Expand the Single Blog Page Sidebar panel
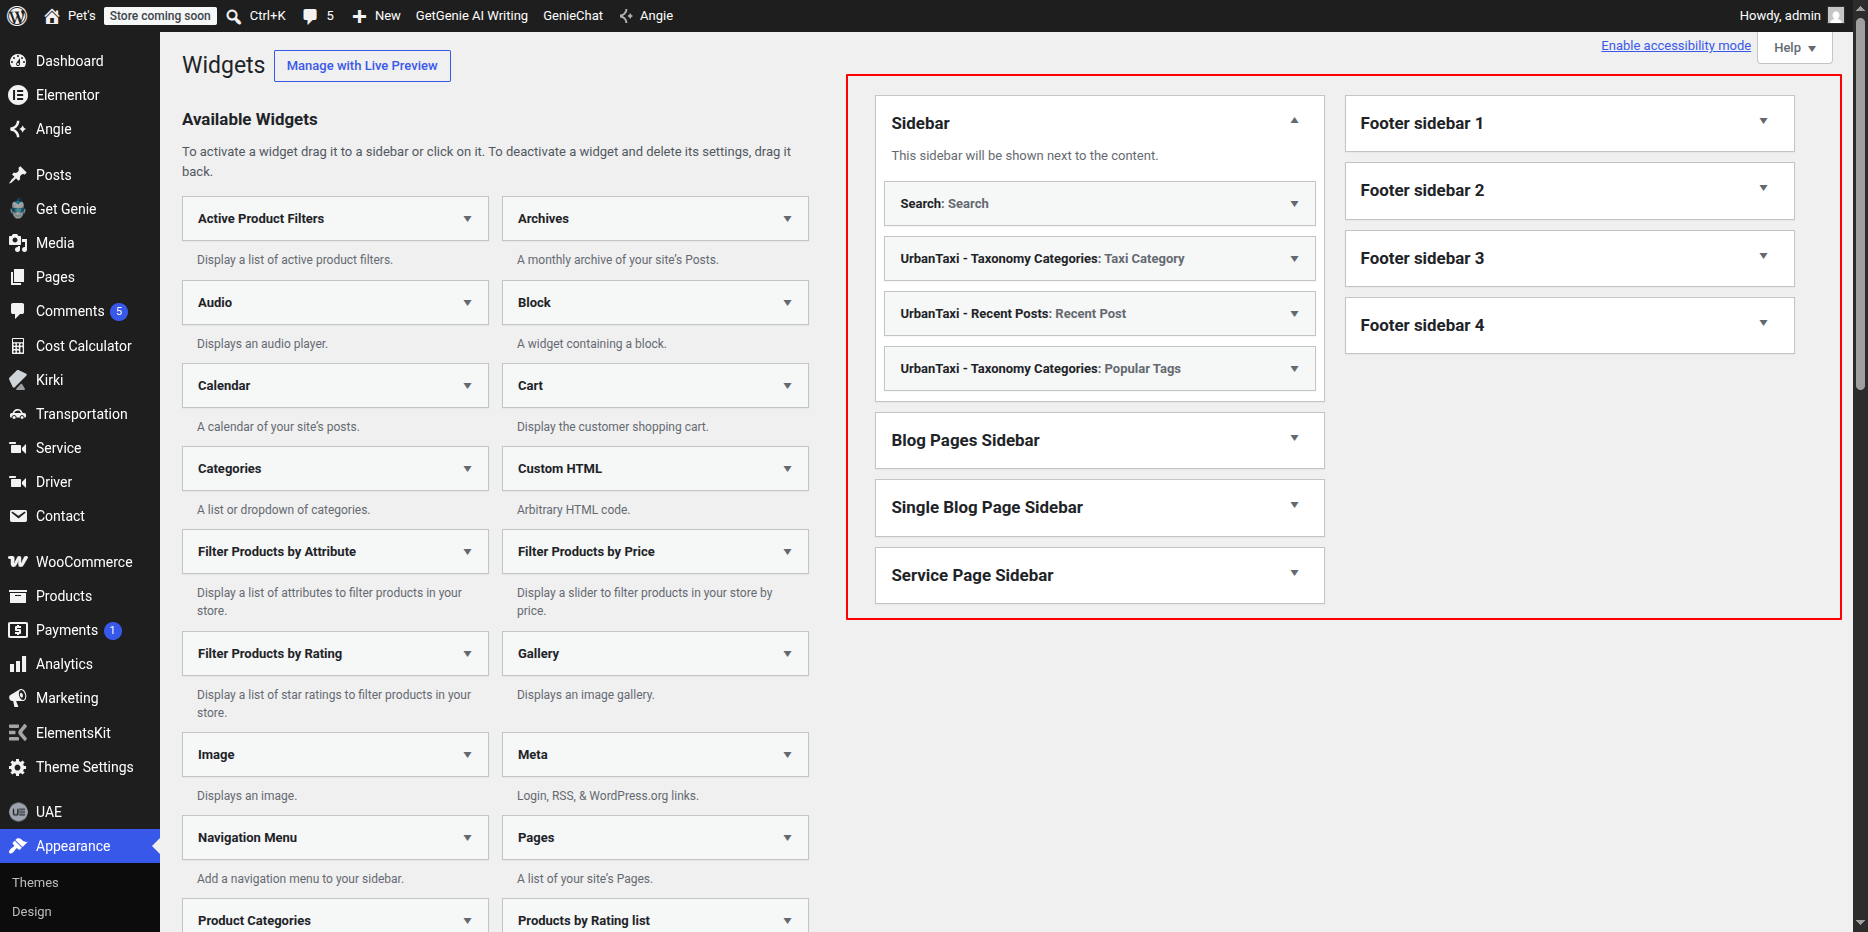Viewport: 1868px width, 932px height. click(1294, 505)
